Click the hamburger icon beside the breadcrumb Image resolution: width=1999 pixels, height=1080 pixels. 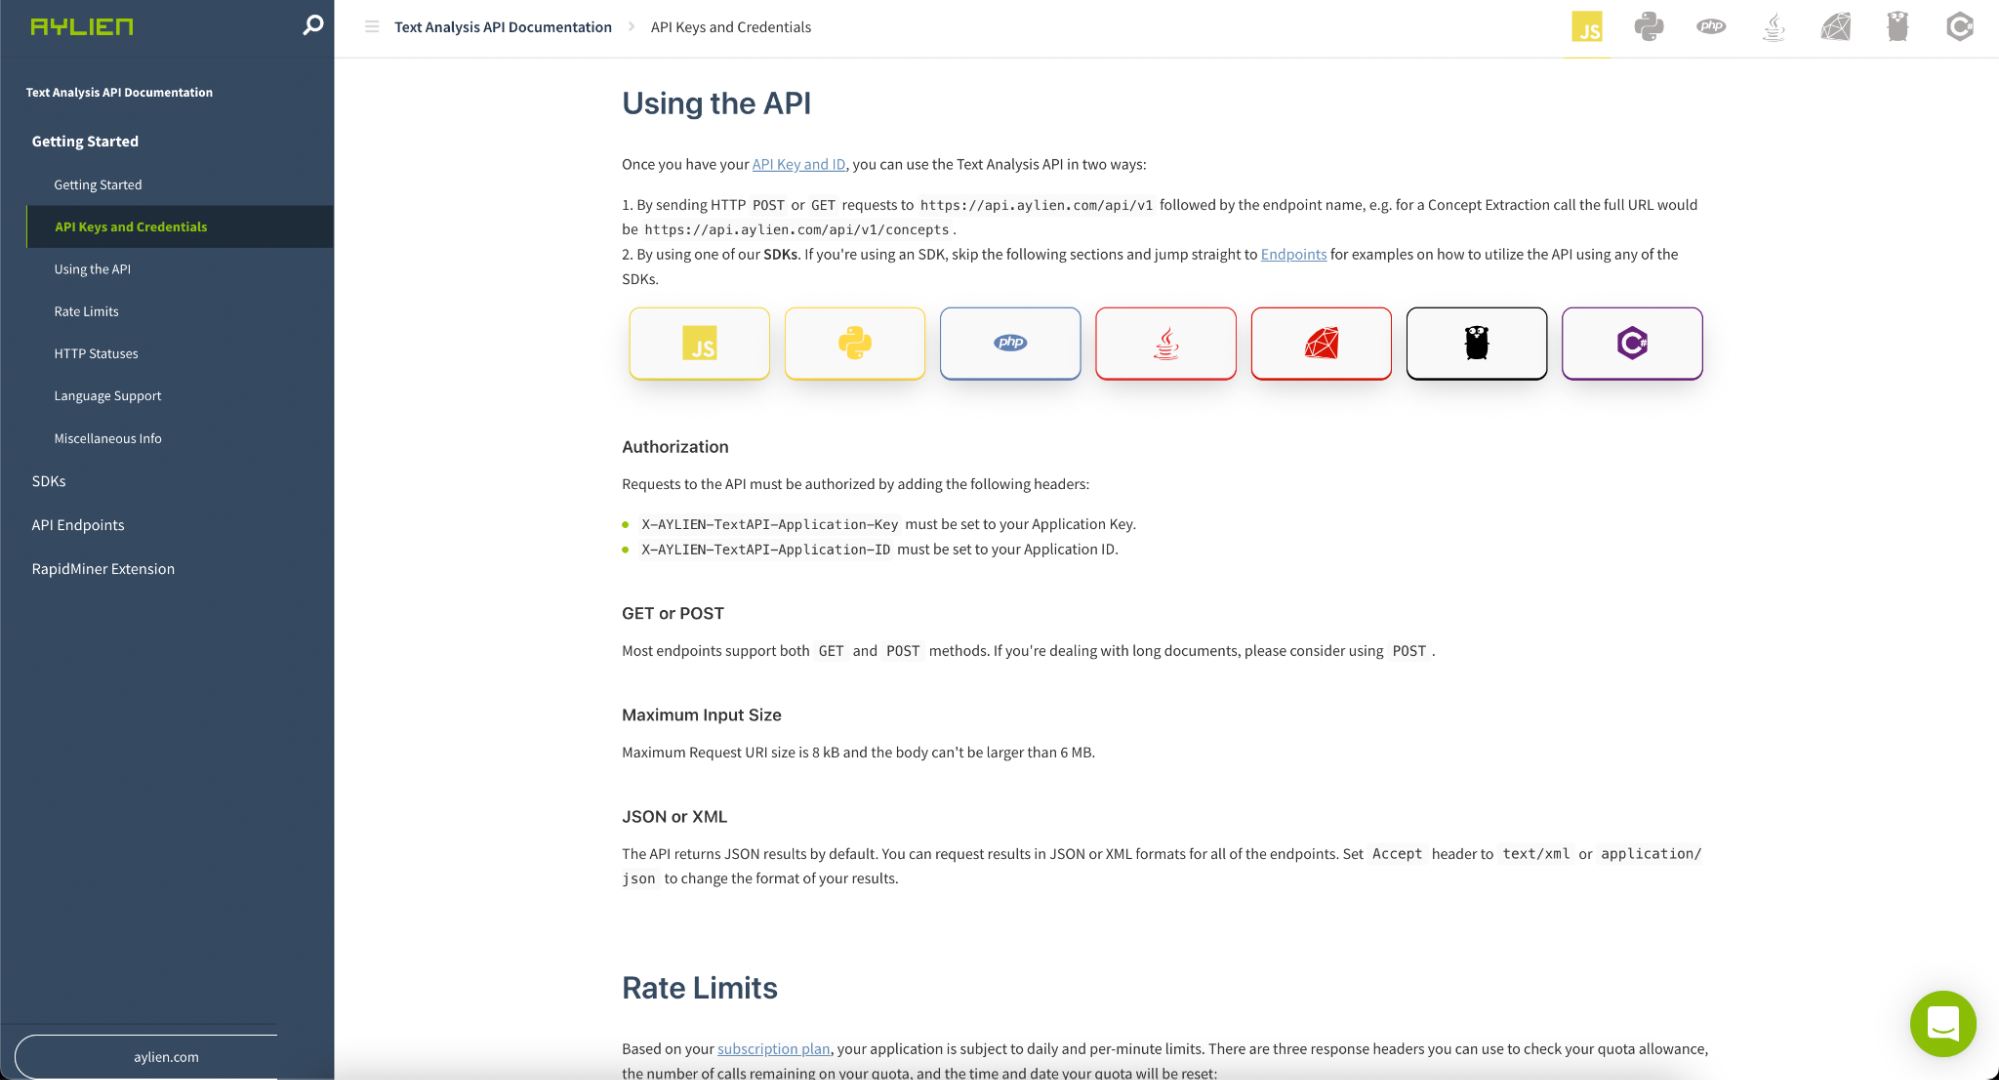370,27
